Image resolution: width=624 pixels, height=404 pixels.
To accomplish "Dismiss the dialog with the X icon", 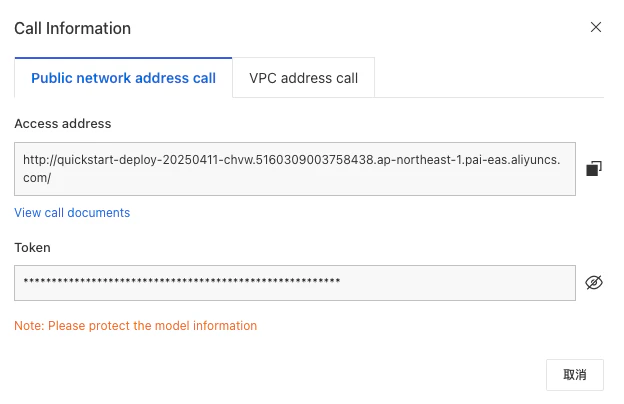I will (x=596, y=27).
